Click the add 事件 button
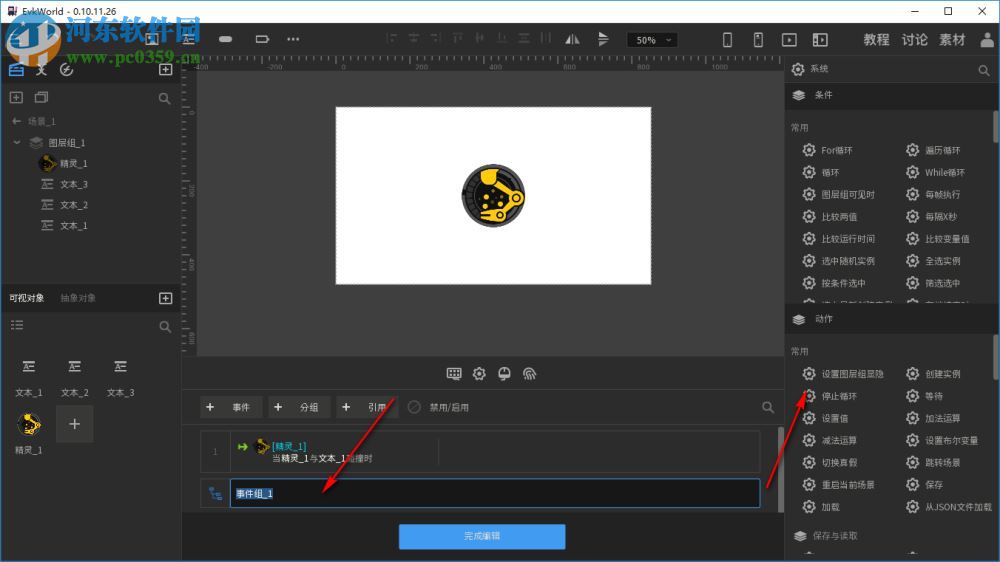The image size is (1000, 562). [231, 407]
